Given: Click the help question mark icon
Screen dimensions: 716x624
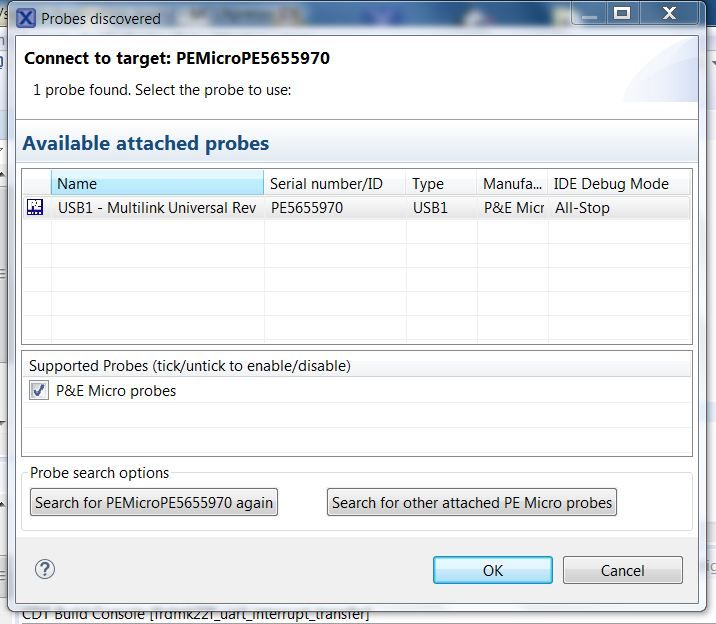Looking at the screenshot, I should click(x=45, y=569).
